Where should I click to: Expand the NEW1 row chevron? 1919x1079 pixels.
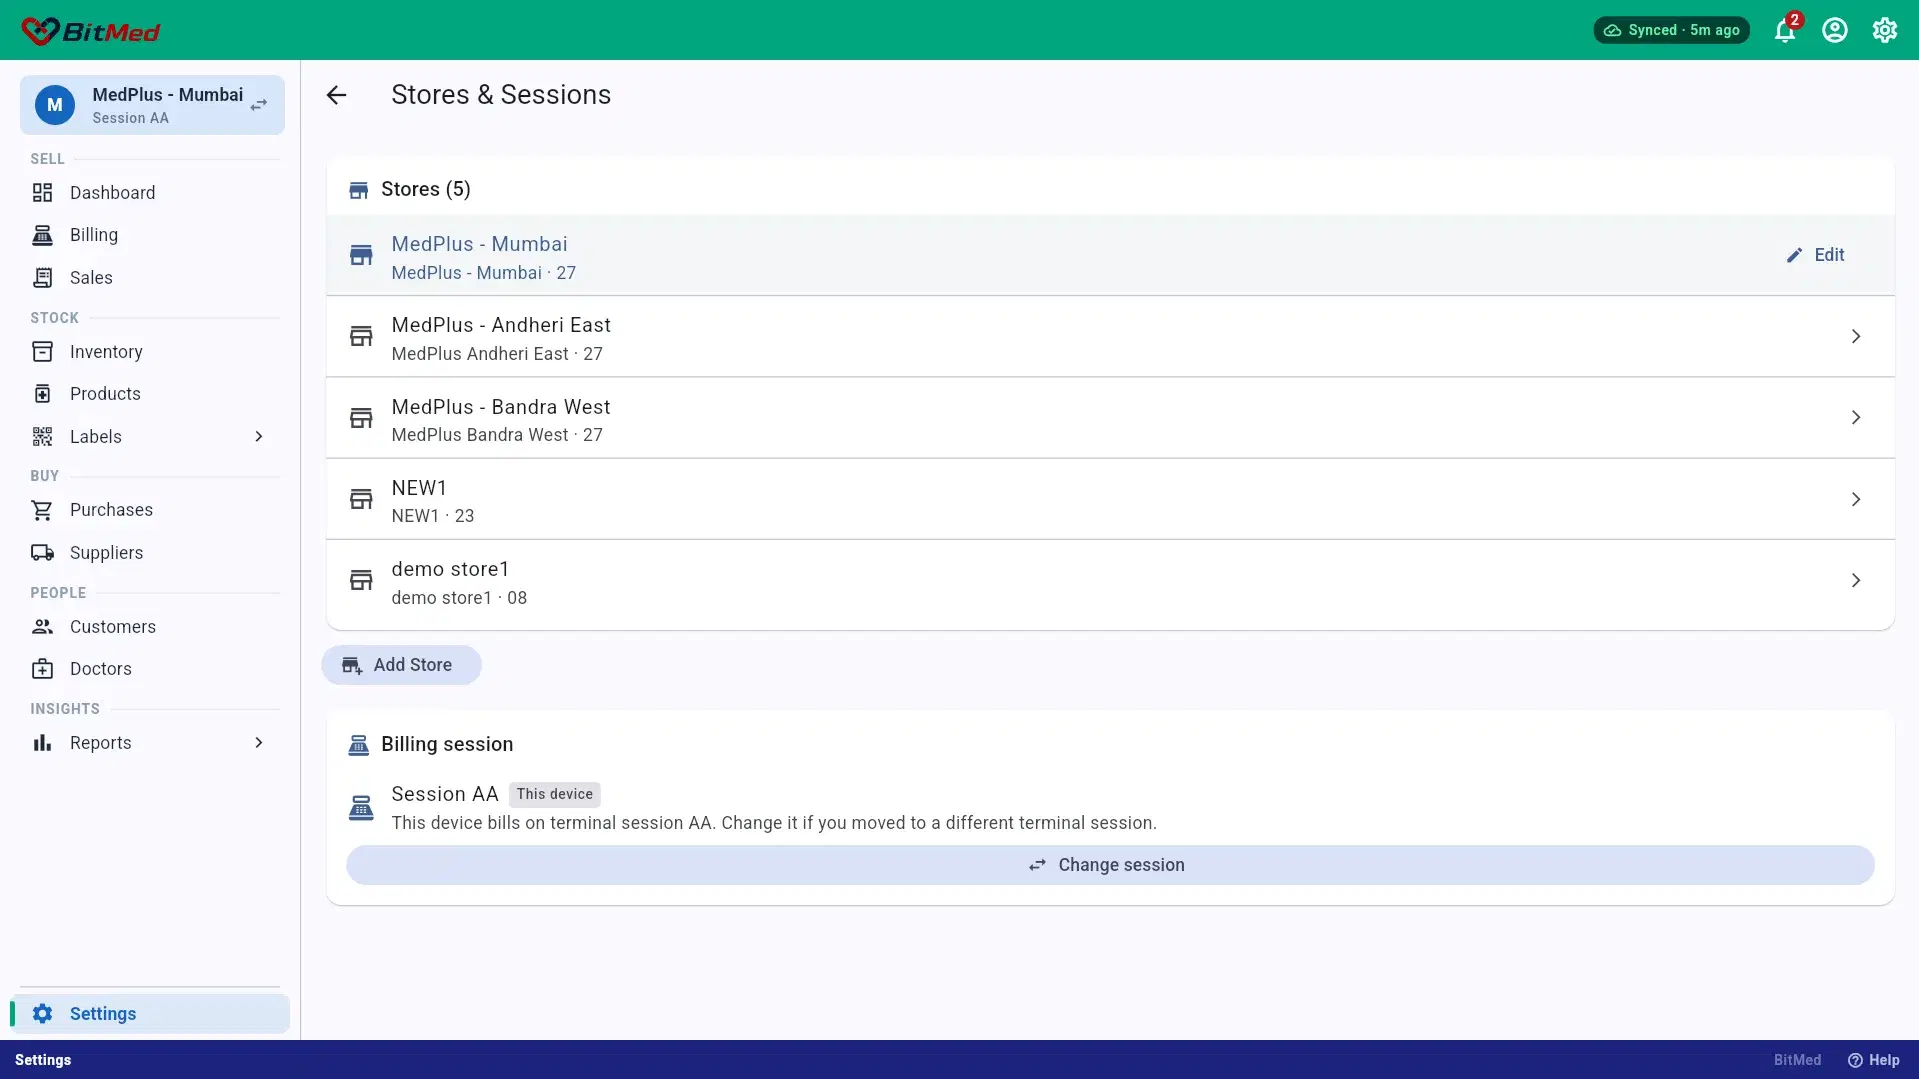tap(1856, 499)
